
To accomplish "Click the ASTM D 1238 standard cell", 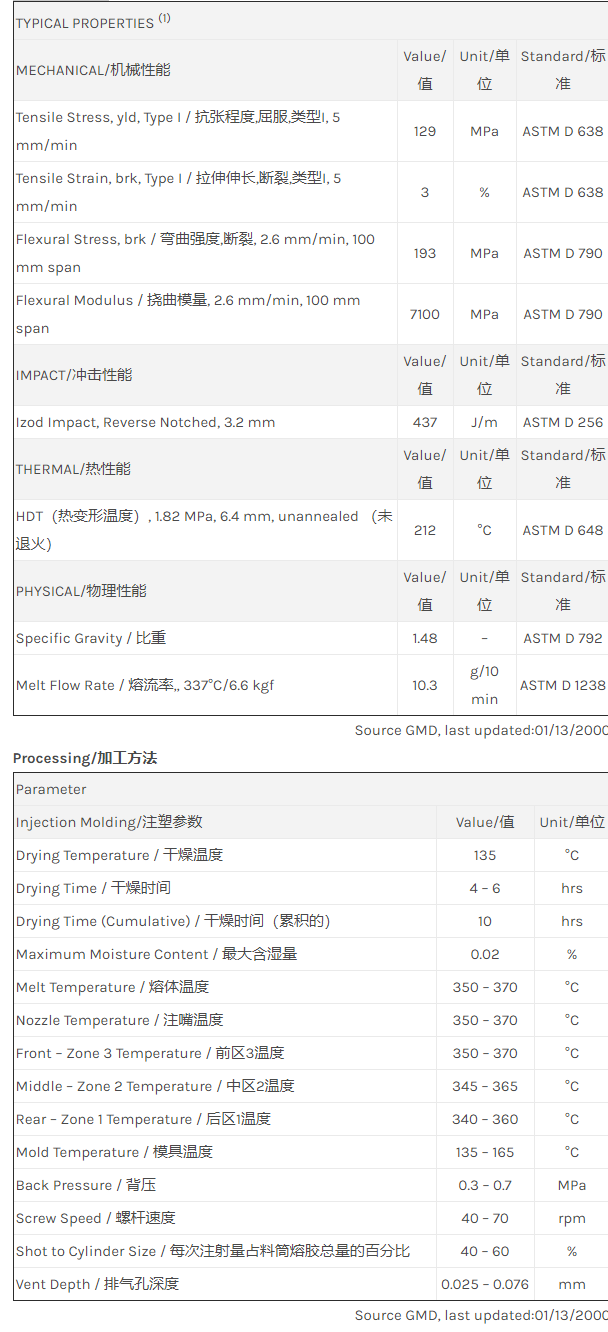I will click(563, 685).
